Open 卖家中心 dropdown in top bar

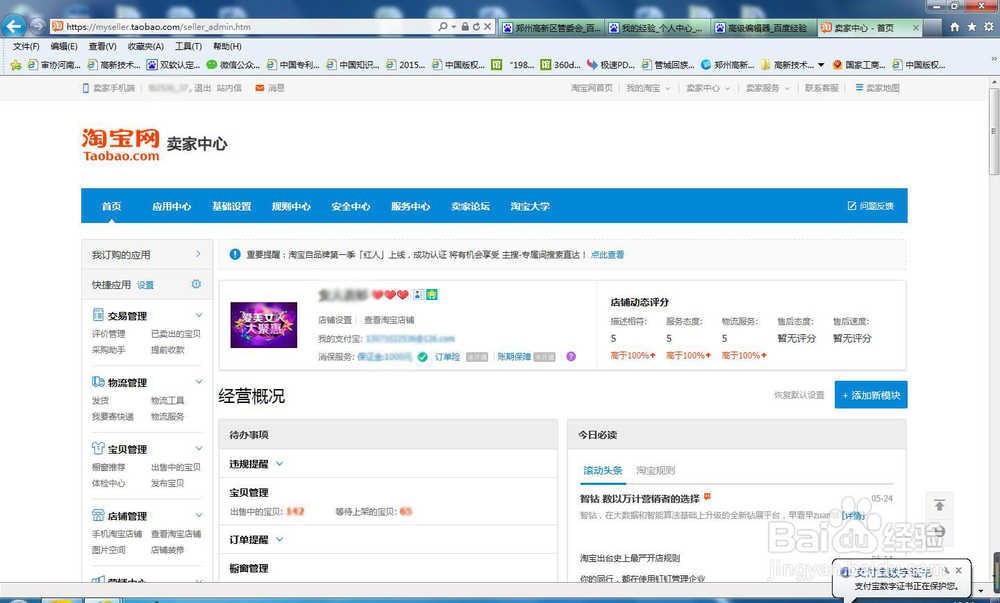(x=708, y=88)
